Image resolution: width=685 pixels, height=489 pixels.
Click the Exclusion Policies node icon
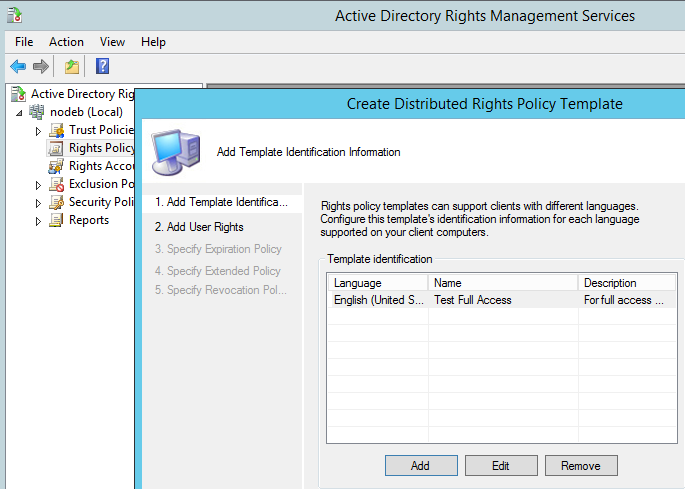coord(56,184)
